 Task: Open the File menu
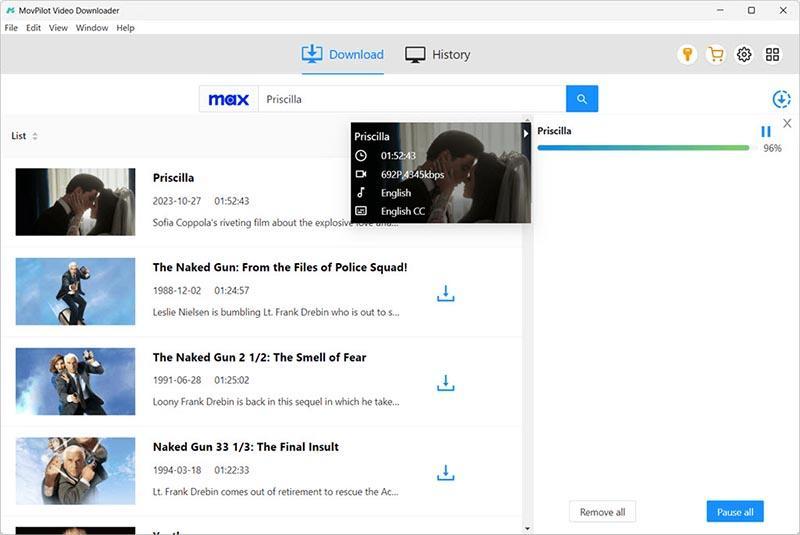point(11,28)
